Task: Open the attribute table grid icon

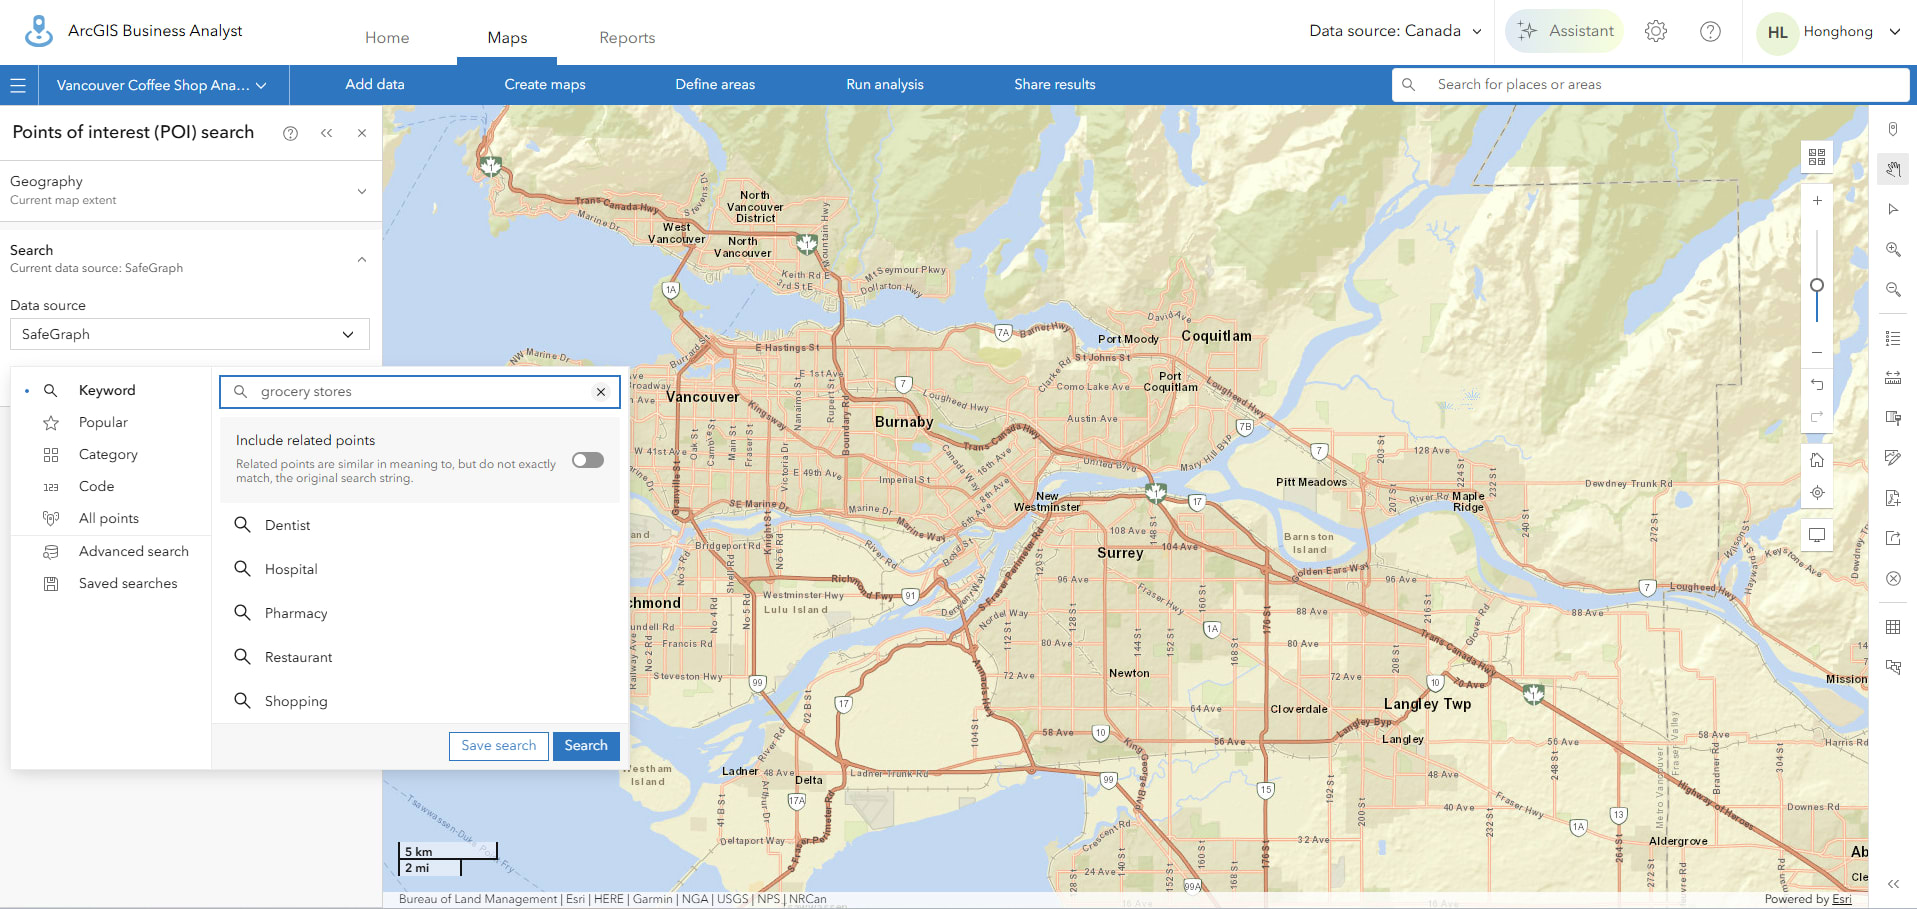Action: point(1893,627)
